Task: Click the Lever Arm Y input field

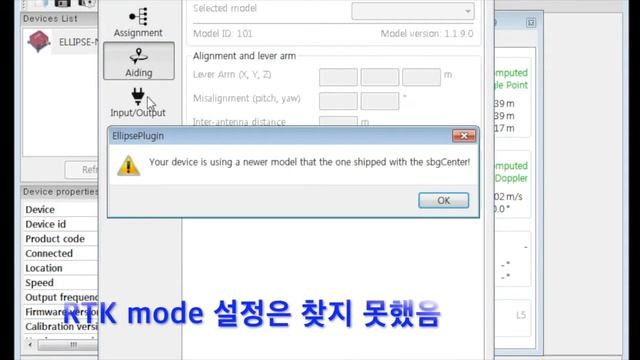Action: 380,77
